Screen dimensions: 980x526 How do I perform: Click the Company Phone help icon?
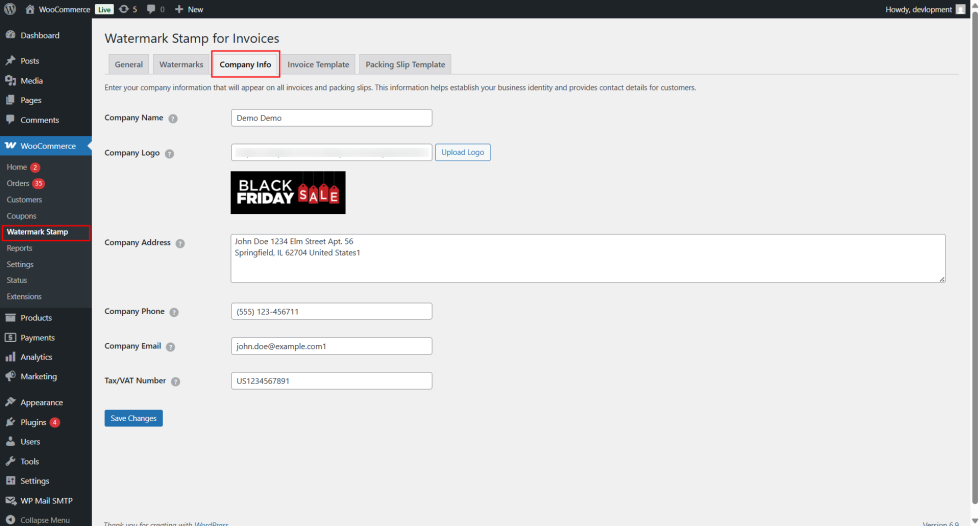pyautogui.click(x=174, y=312)
